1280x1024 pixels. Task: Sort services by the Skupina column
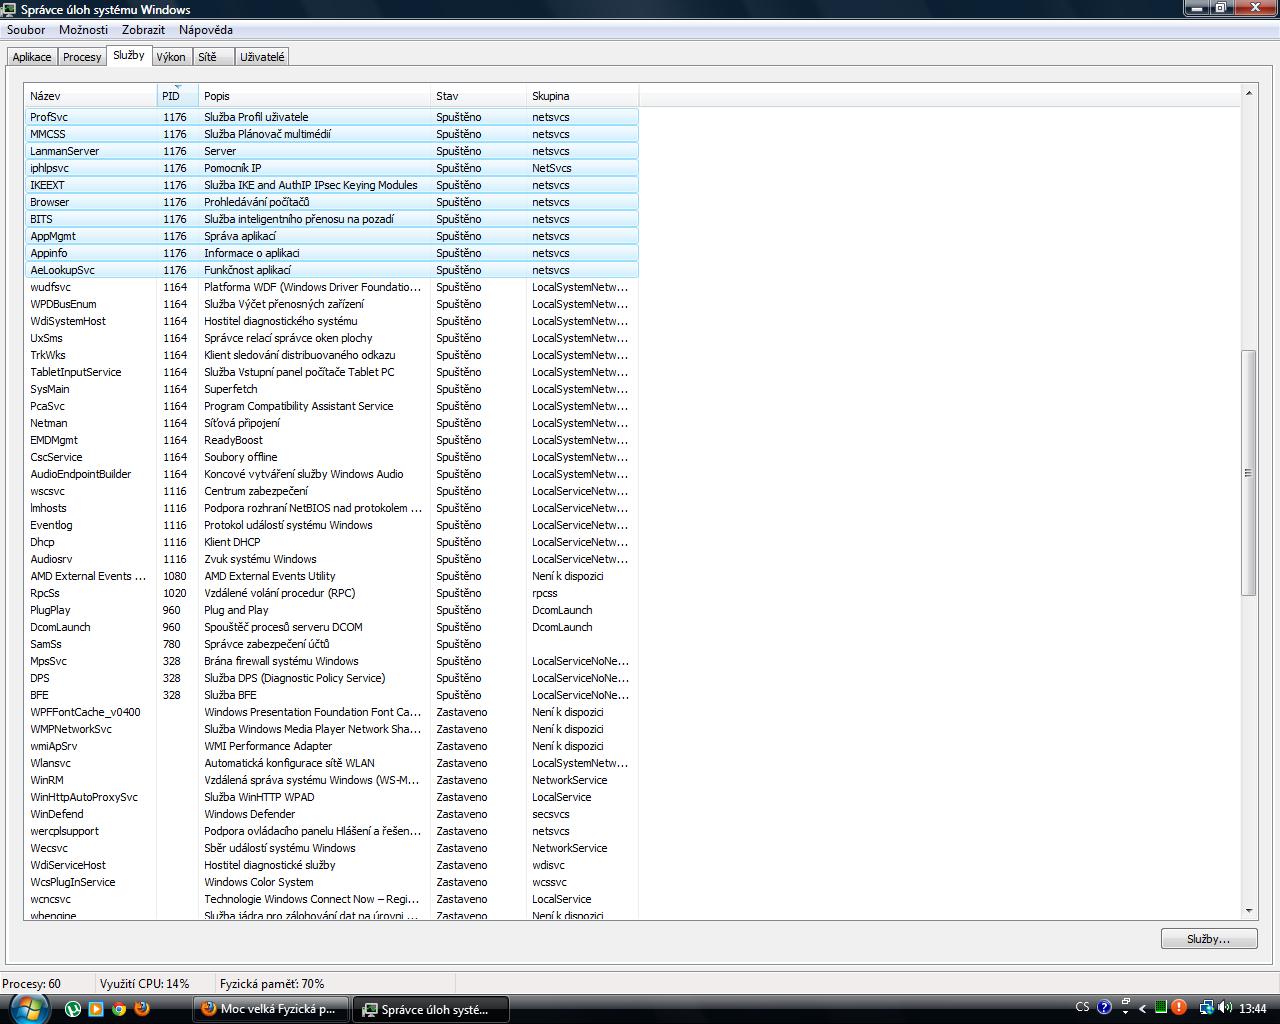(x=582, y=96)
